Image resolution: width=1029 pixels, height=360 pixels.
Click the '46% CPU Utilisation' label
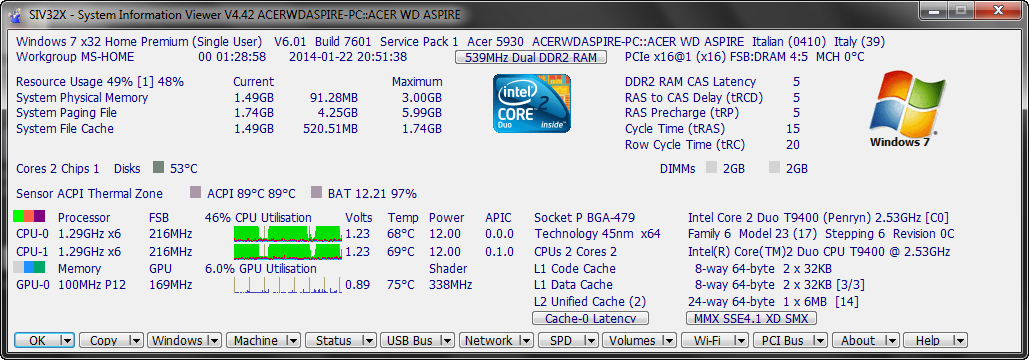pos(258,218)
